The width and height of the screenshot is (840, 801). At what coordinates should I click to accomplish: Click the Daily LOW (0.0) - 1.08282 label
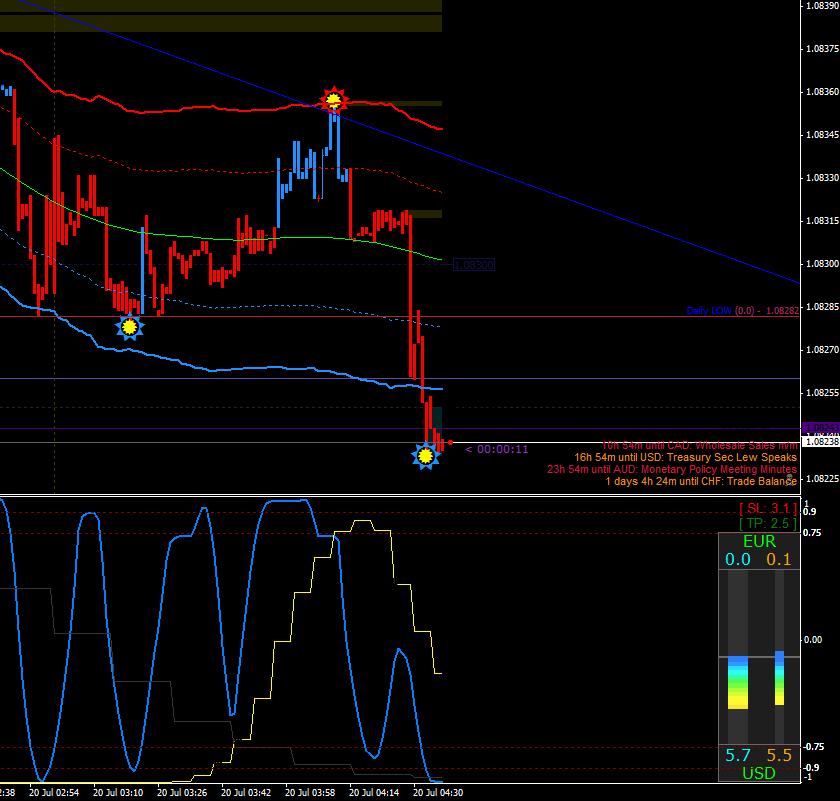point(742,311)
